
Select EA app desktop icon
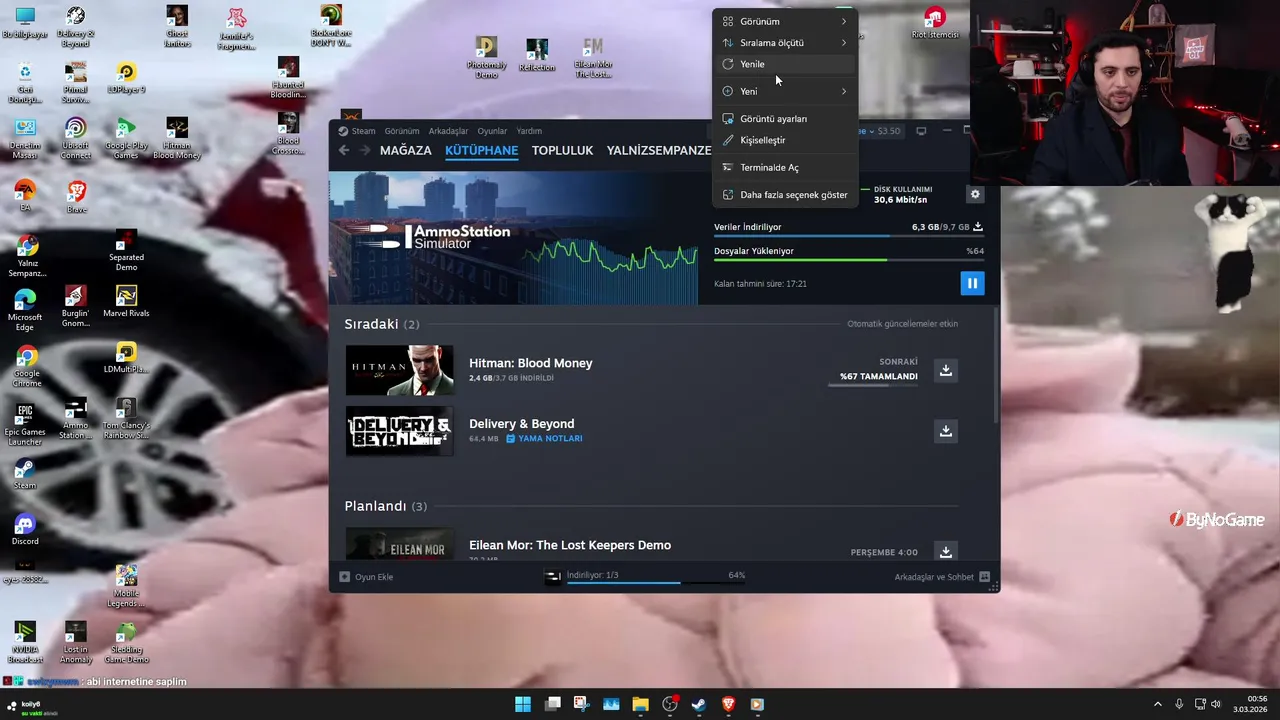(25, 195)
